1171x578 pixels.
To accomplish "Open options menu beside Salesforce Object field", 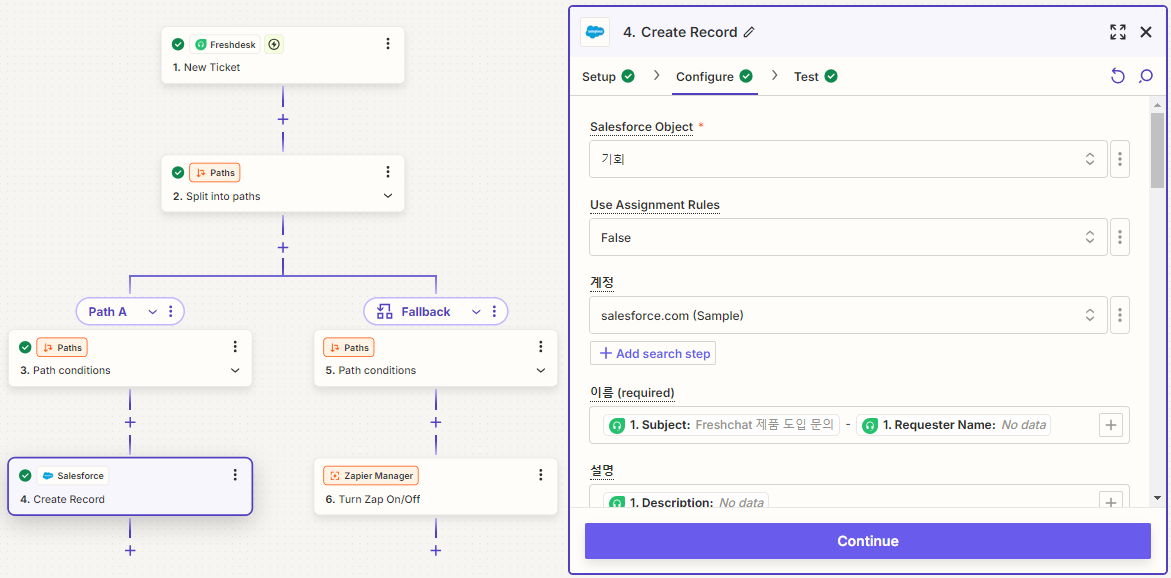I will pos(1119,159).
